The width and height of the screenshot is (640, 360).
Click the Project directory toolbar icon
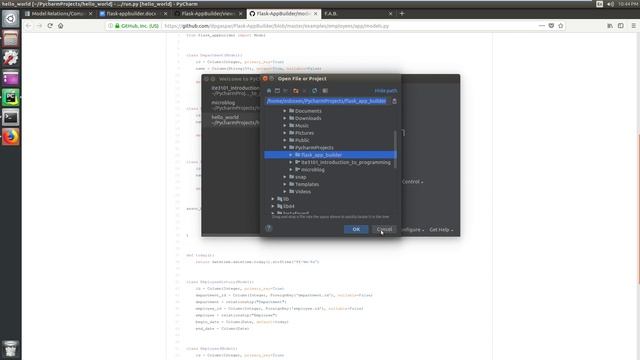286,91
